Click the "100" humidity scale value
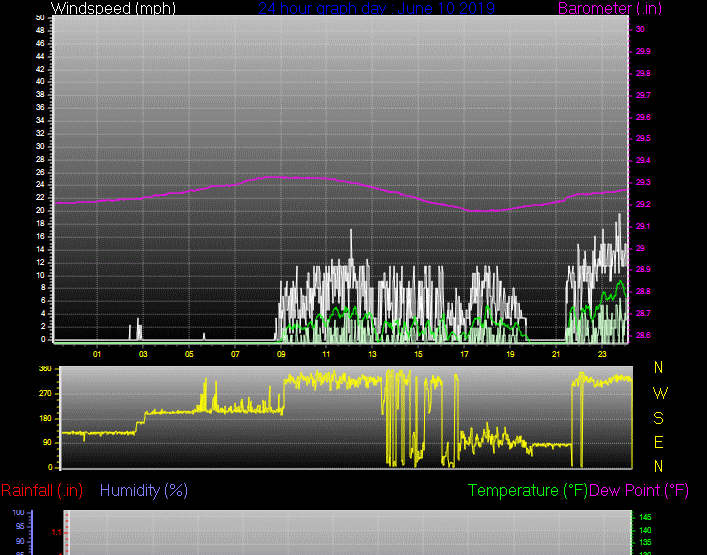 18,513
